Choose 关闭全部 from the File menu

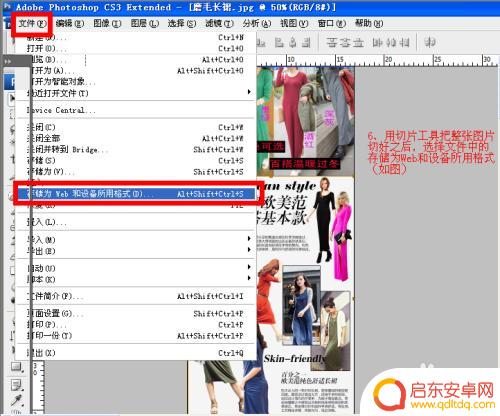tap(136, 138)
